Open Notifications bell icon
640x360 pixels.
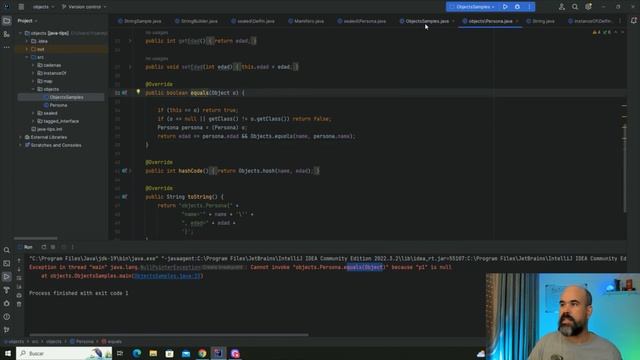point(633,21)
